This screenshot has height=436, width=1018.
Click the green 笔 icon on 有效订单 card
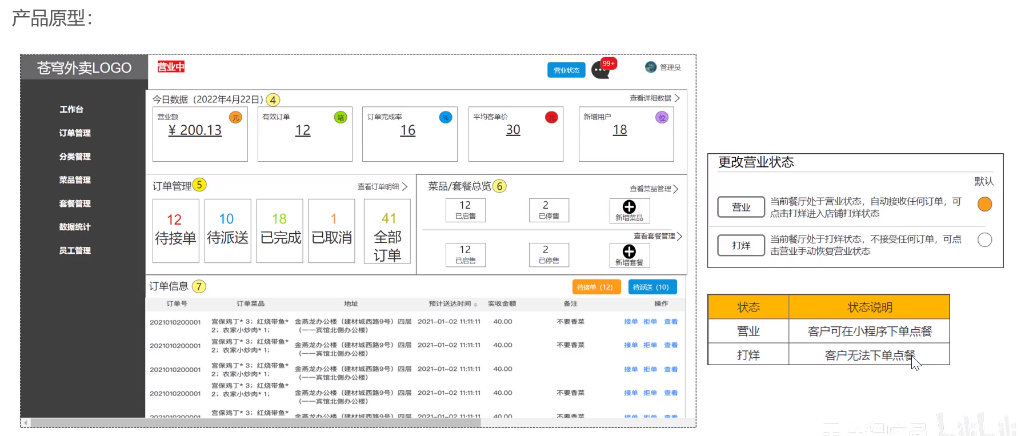coord(340,117)
